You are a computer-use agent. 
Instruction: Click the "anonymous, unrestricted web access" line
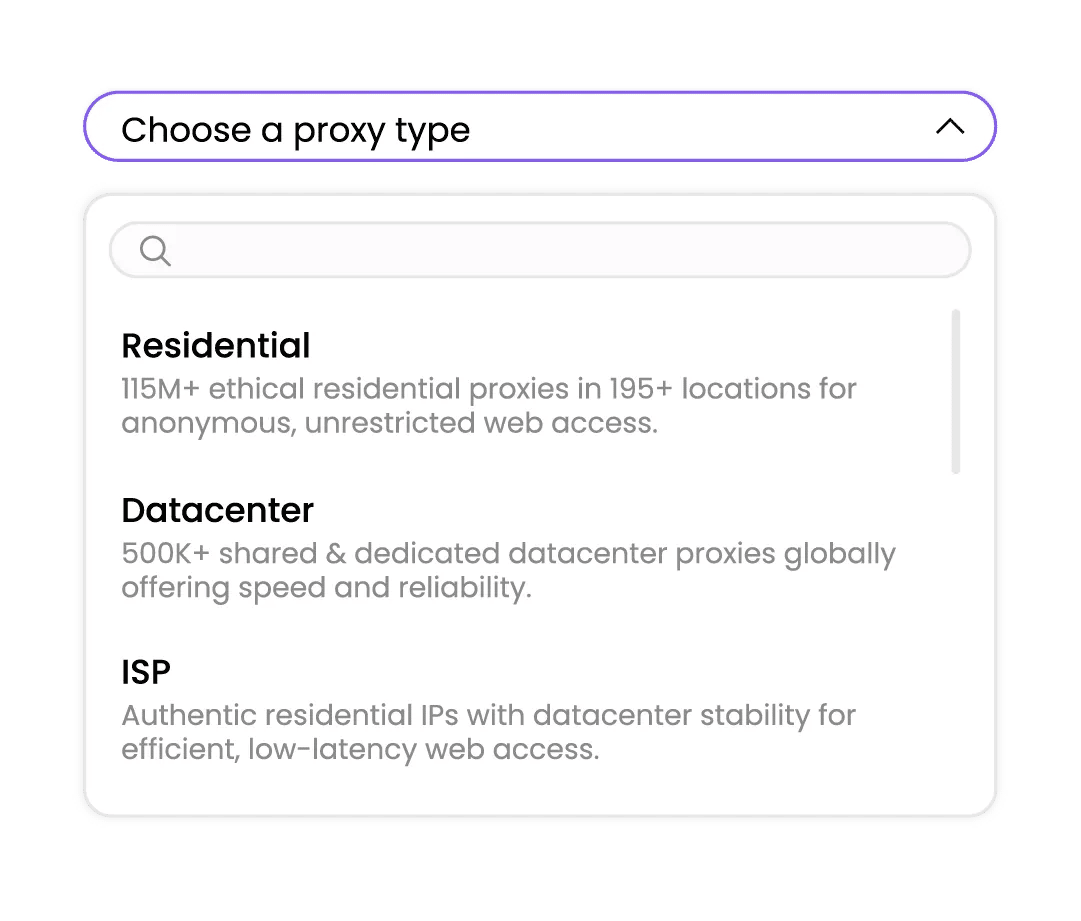pos(390,423)
